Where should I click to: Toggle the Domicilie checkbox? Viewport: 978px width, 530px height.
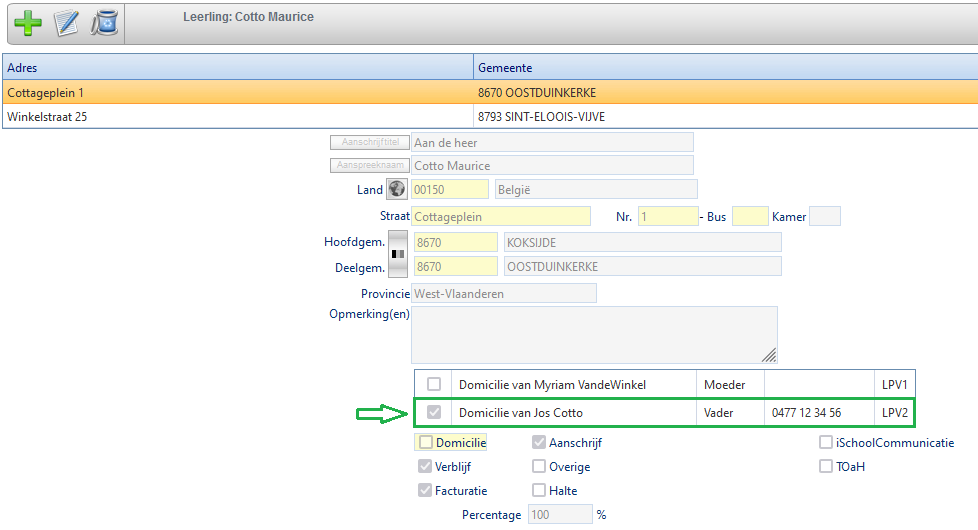(x=427, y=442)
